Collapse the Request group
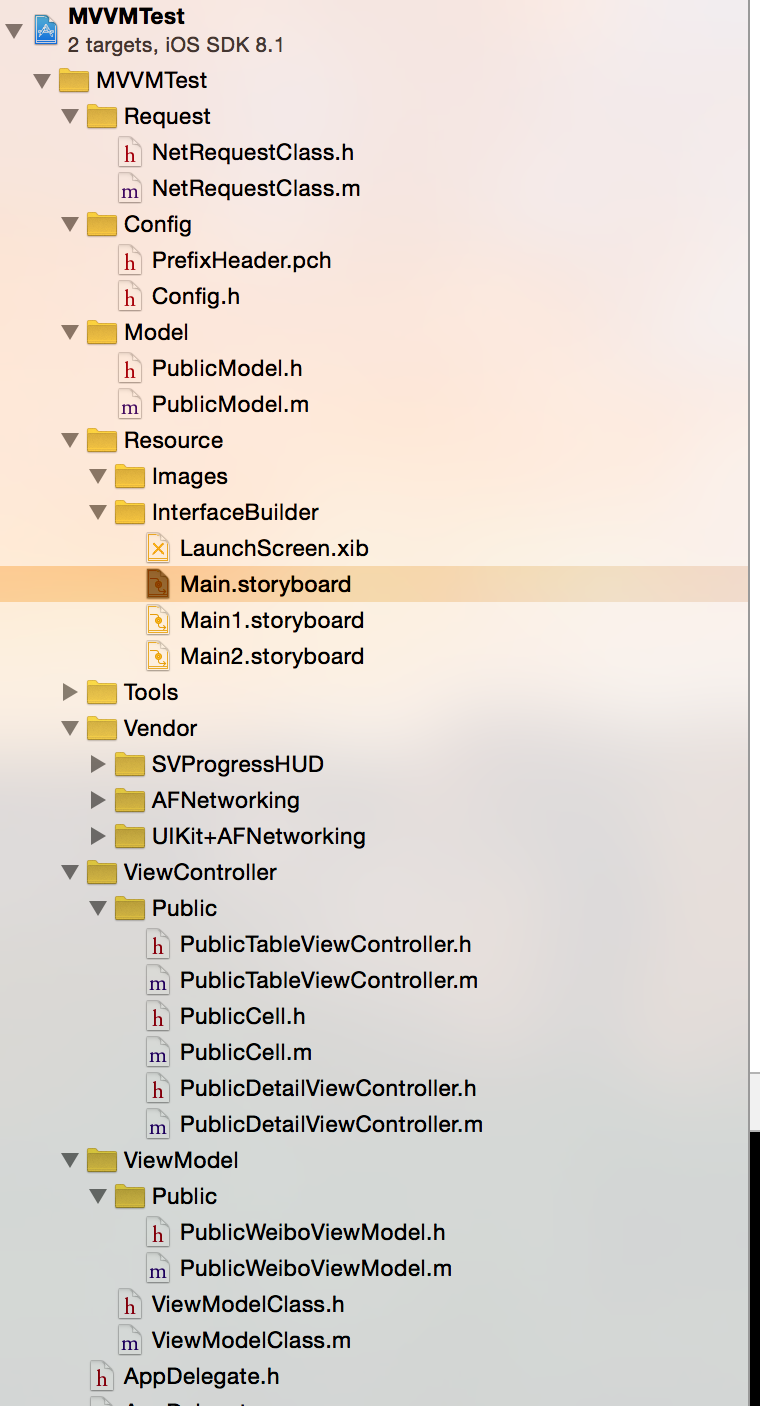The width and height of the screenshot is (760, 1406). (70, 116)
